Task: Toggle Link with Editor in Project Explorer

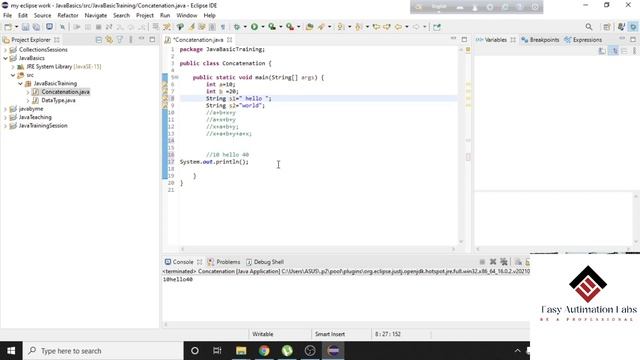Action: 109,40
